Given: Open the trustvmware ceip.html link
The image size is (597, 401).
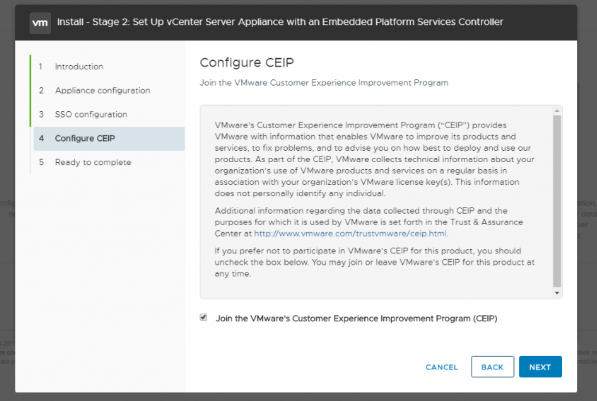Looking at the screenshot, I should 351,233.
